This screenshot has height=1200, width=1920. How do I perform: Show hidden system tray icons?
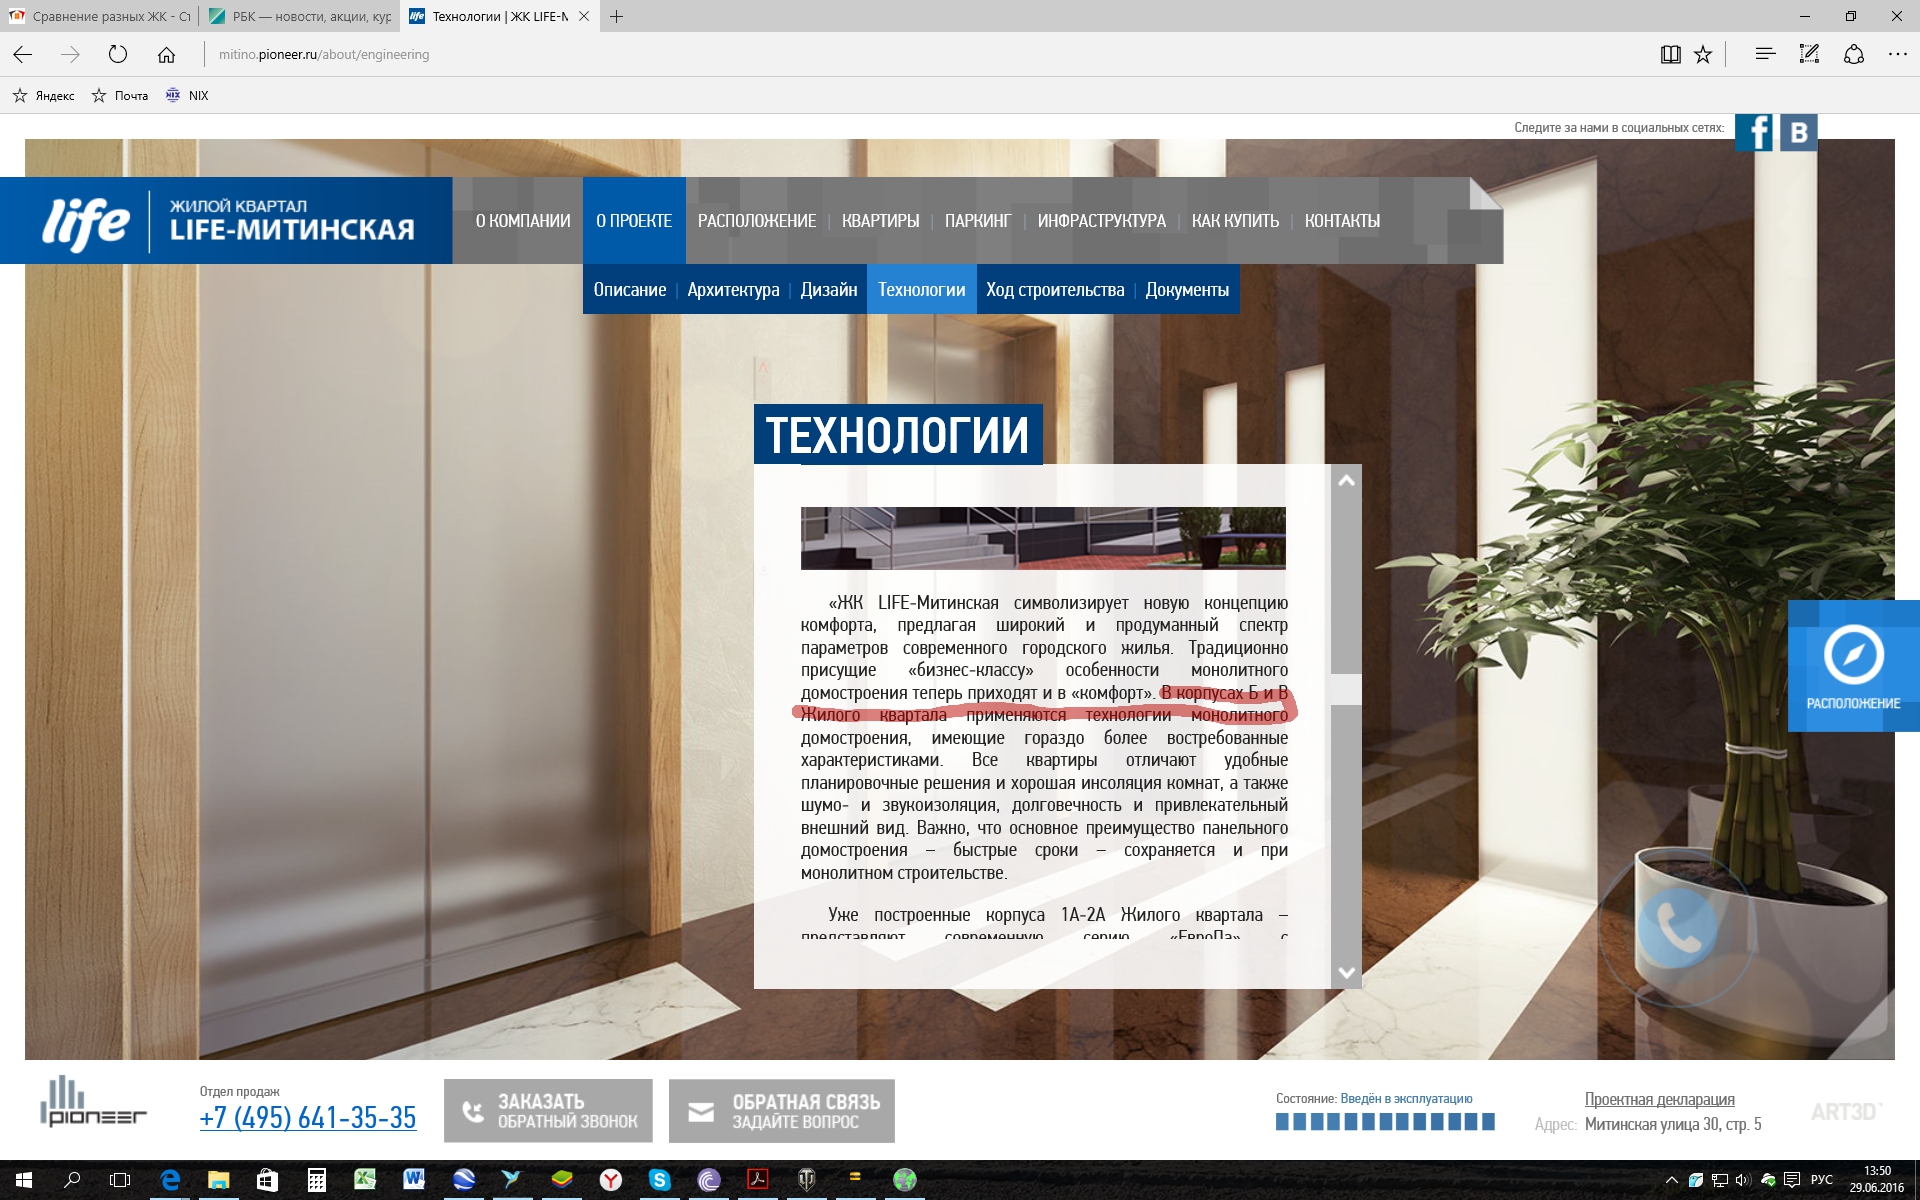click(x=1670, y=1180)
